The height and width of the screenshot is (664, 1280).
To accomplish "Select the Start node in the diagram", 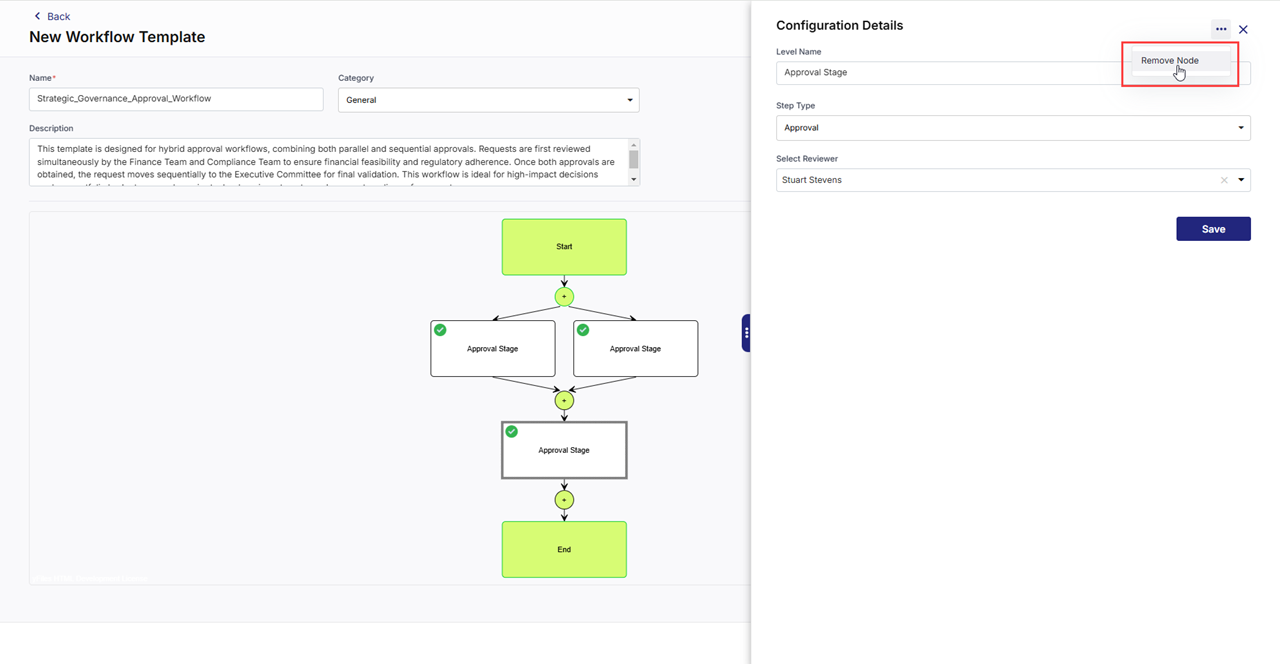I will [x=564, y=247].
